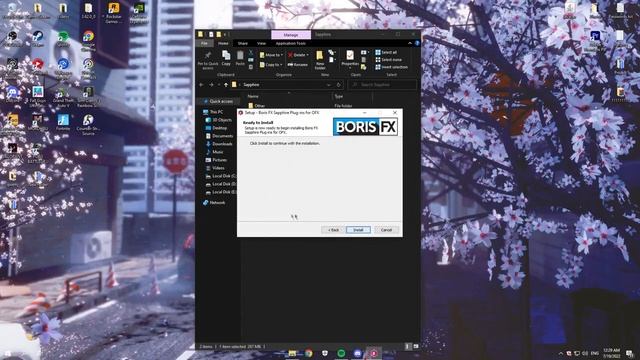Image resolution: width=640 pixels, height=360 pixels.
Task: Show hidden system tray icons
Action: [x=560, y=353]
